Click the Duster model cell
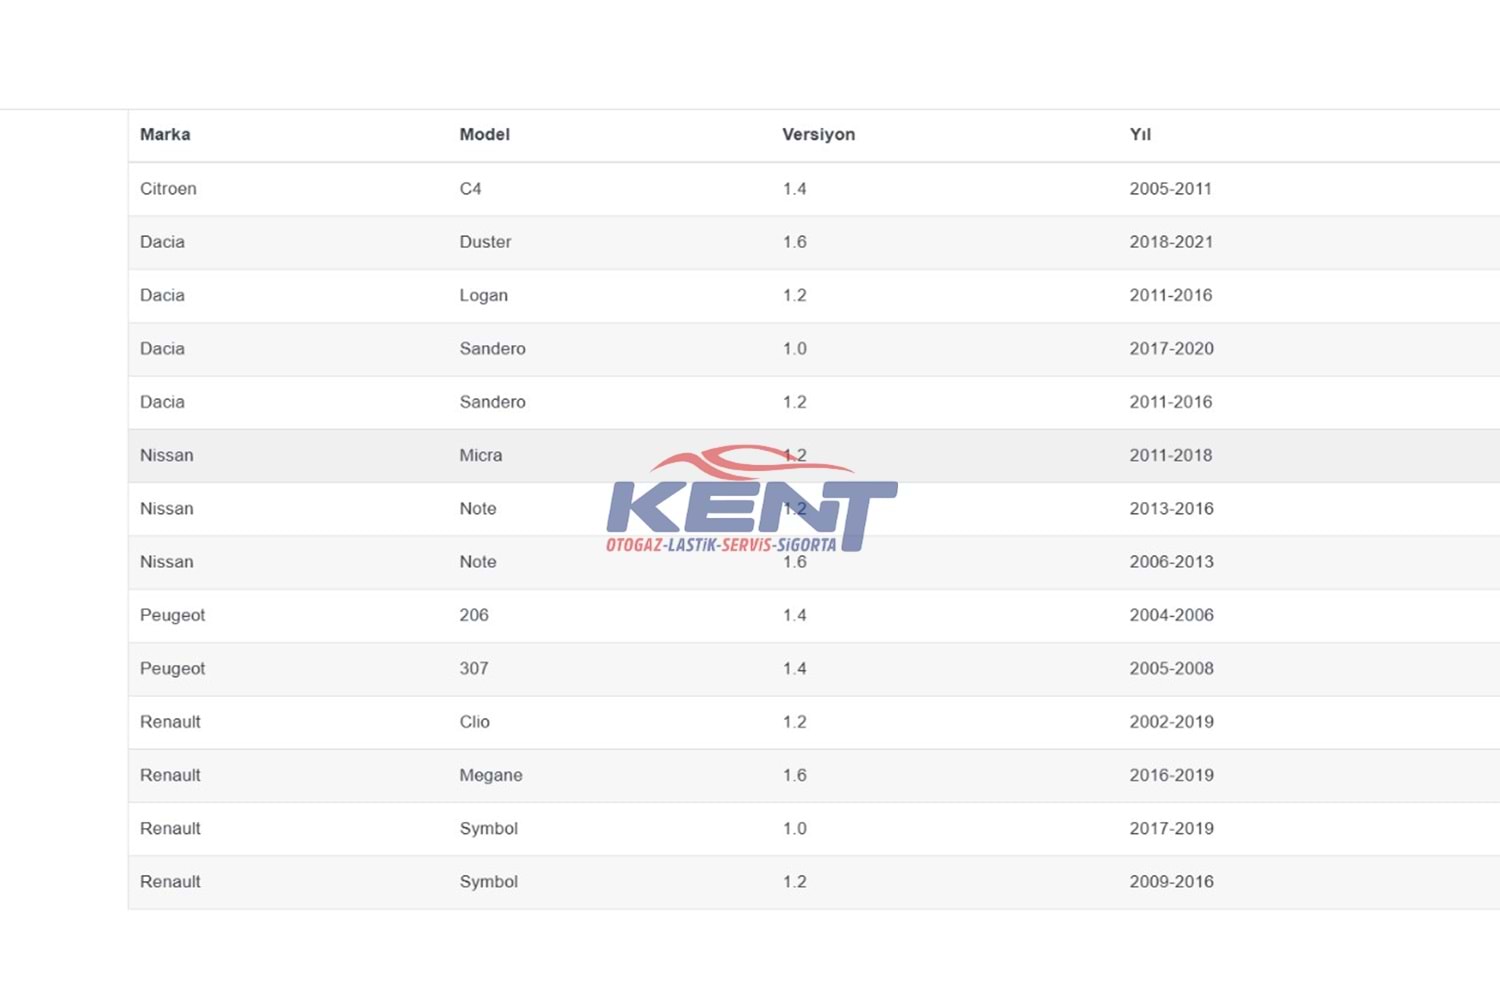Image resolution: width=1500 pixels, height=1000 pixels. (485, 242)
